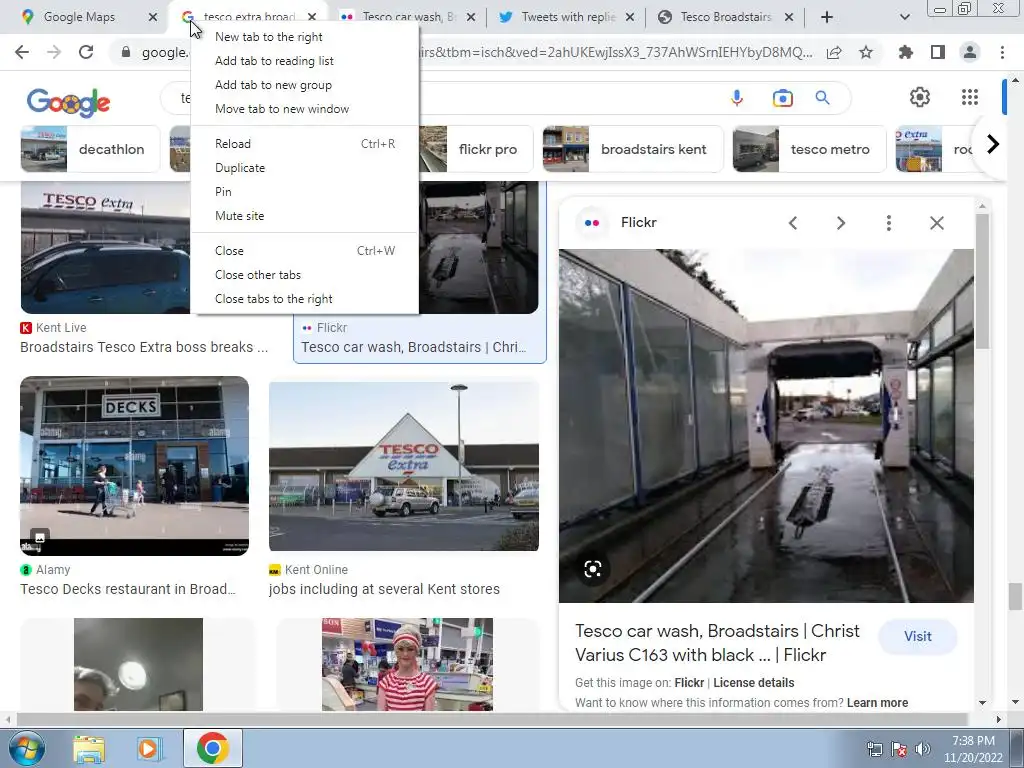Open Chrome's three-dot menu
The image size is (1024, 768).
click(1002, 52)
